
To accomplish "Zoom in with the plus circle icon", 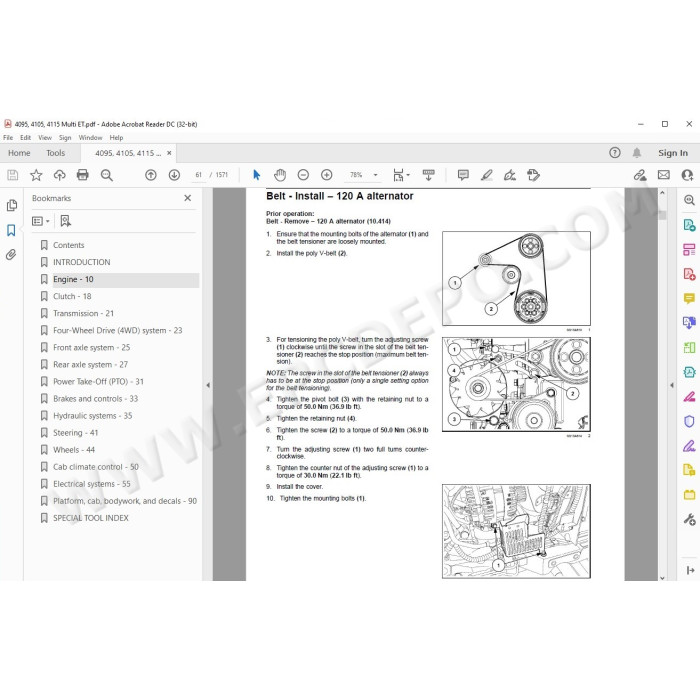I will [x=327, y=175].
